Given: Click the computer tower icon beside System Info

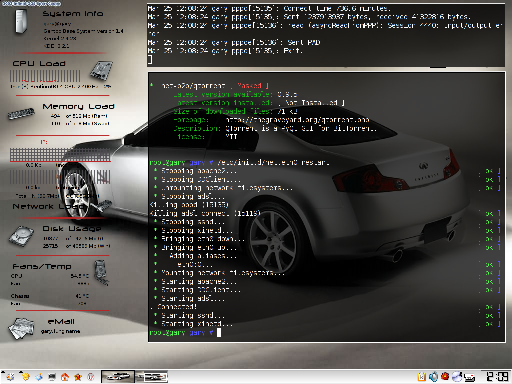Looking at the screenshot, I should (21, 21).
